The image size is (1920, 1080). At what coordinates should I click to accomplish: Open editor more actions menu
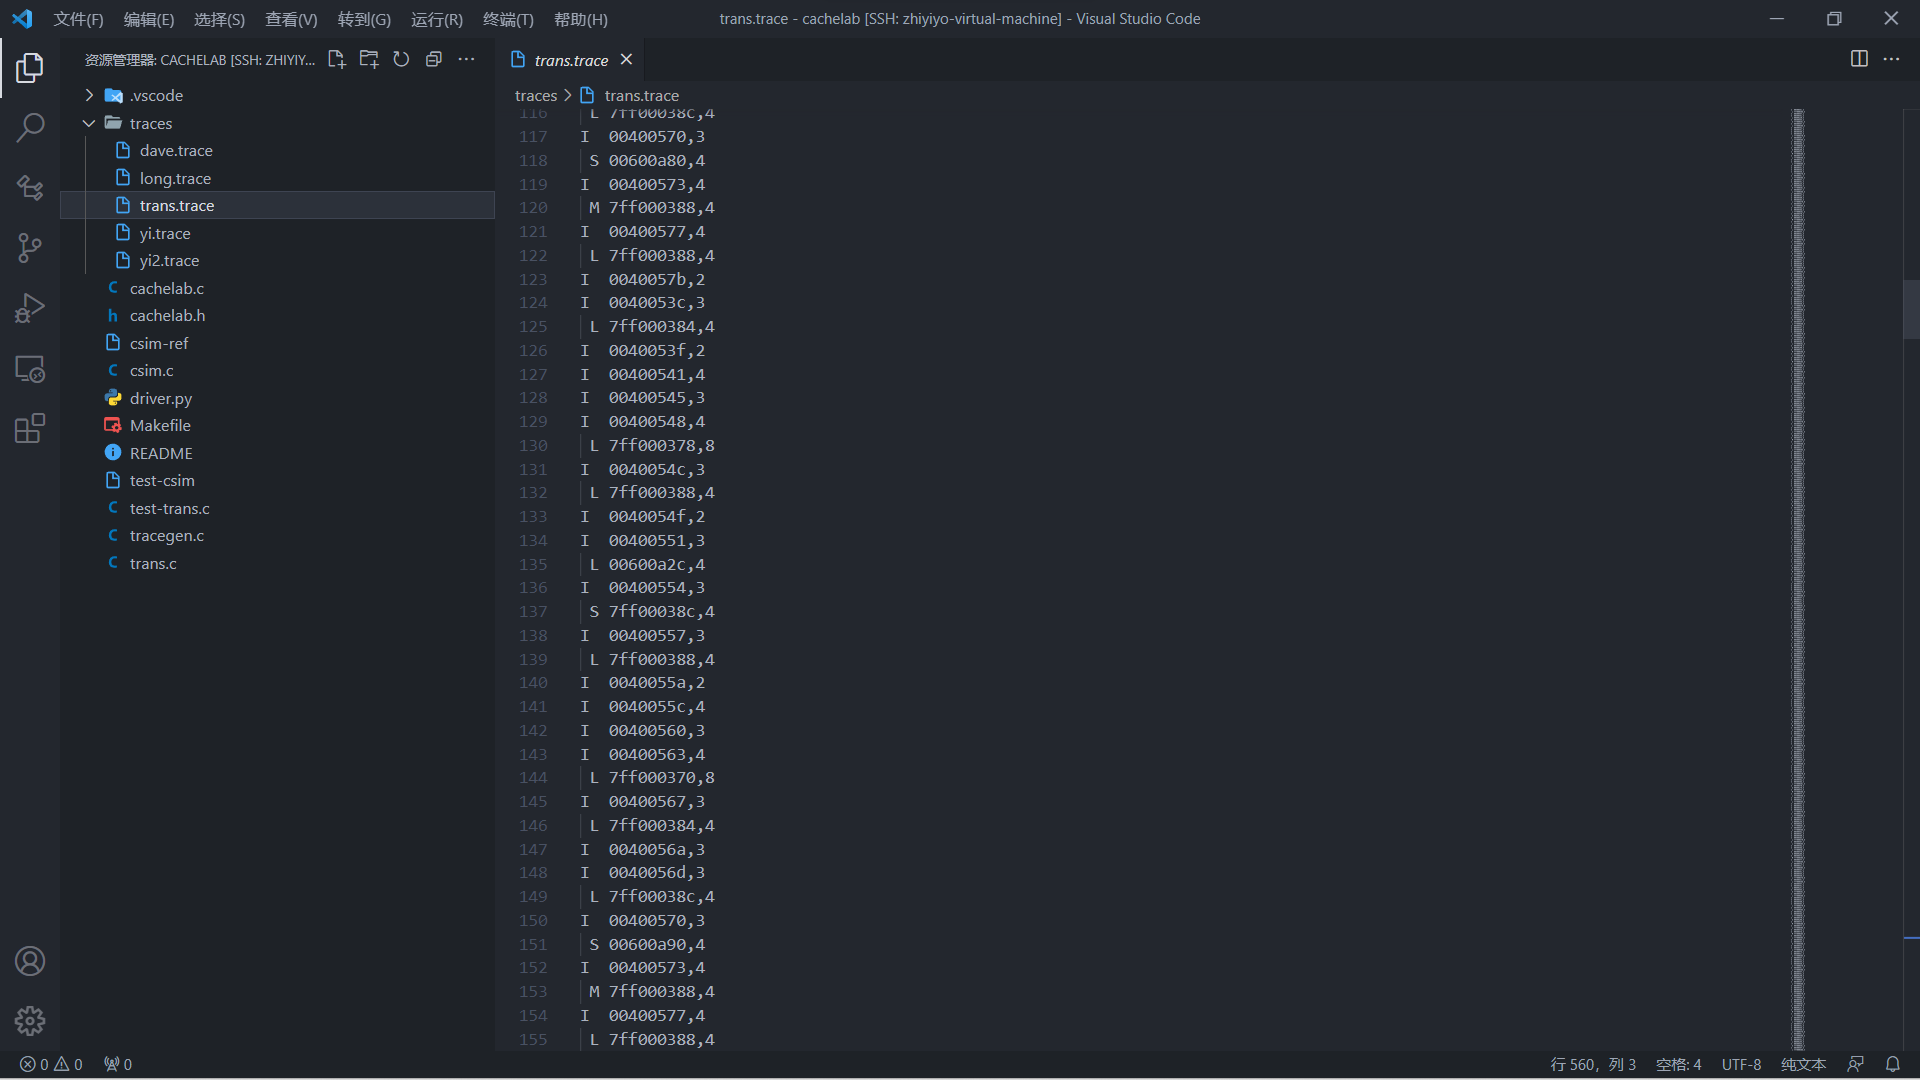1891,59
